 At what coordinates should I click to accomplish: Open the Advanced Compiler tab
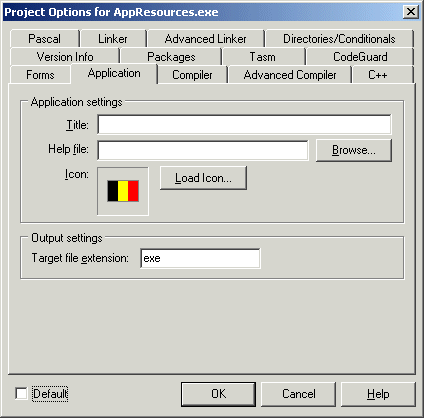[290, 75]
